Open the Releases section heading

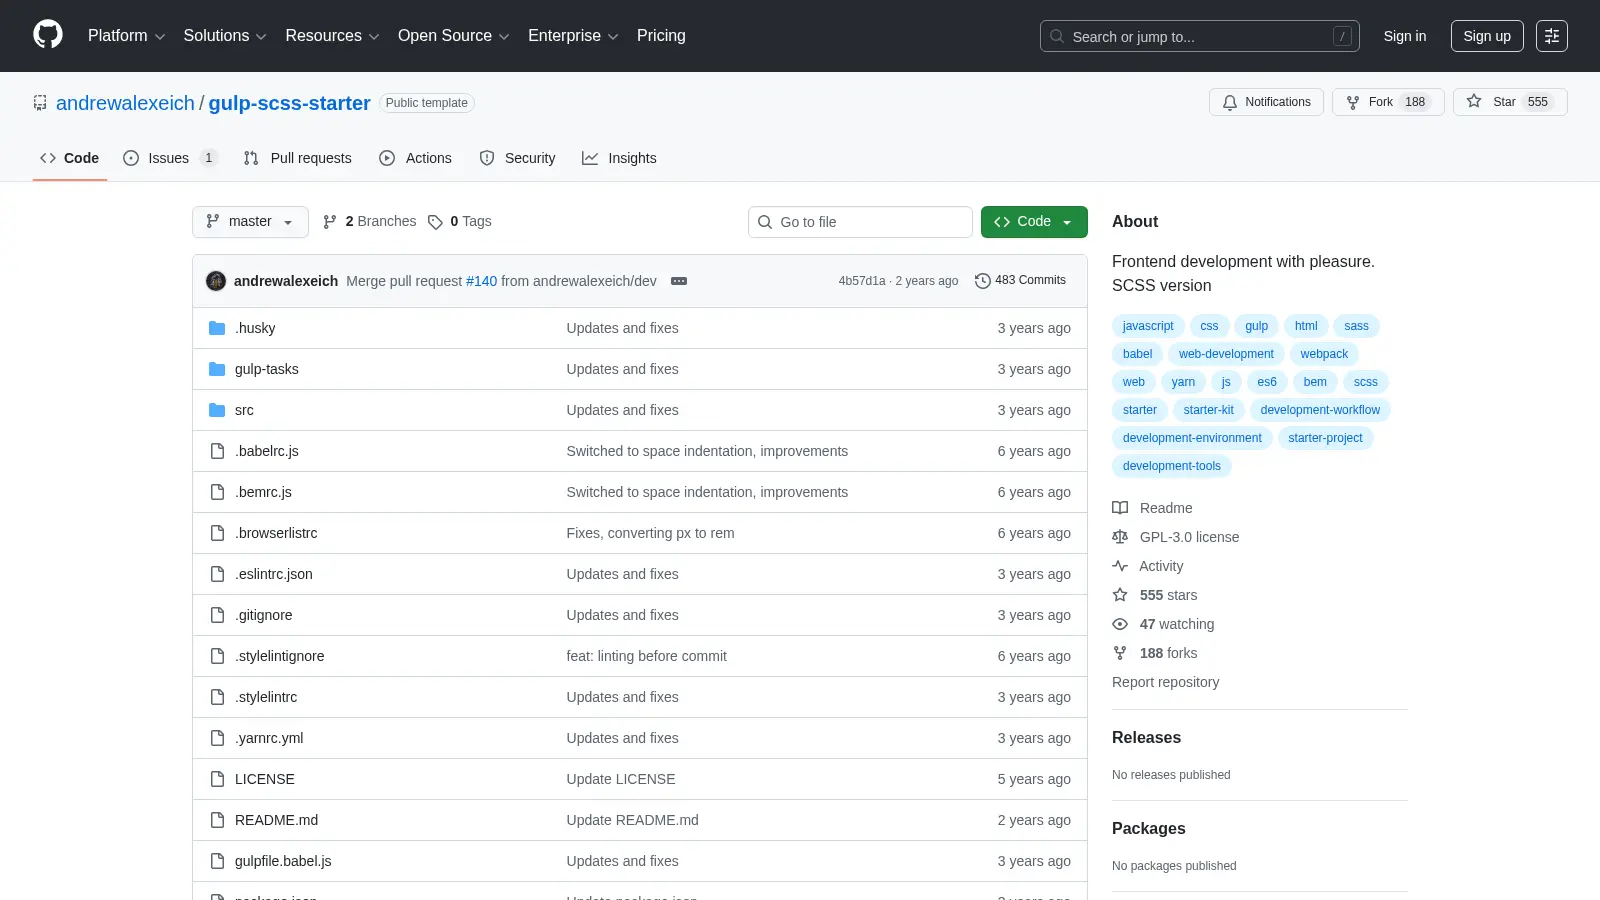pos(1146,738)
